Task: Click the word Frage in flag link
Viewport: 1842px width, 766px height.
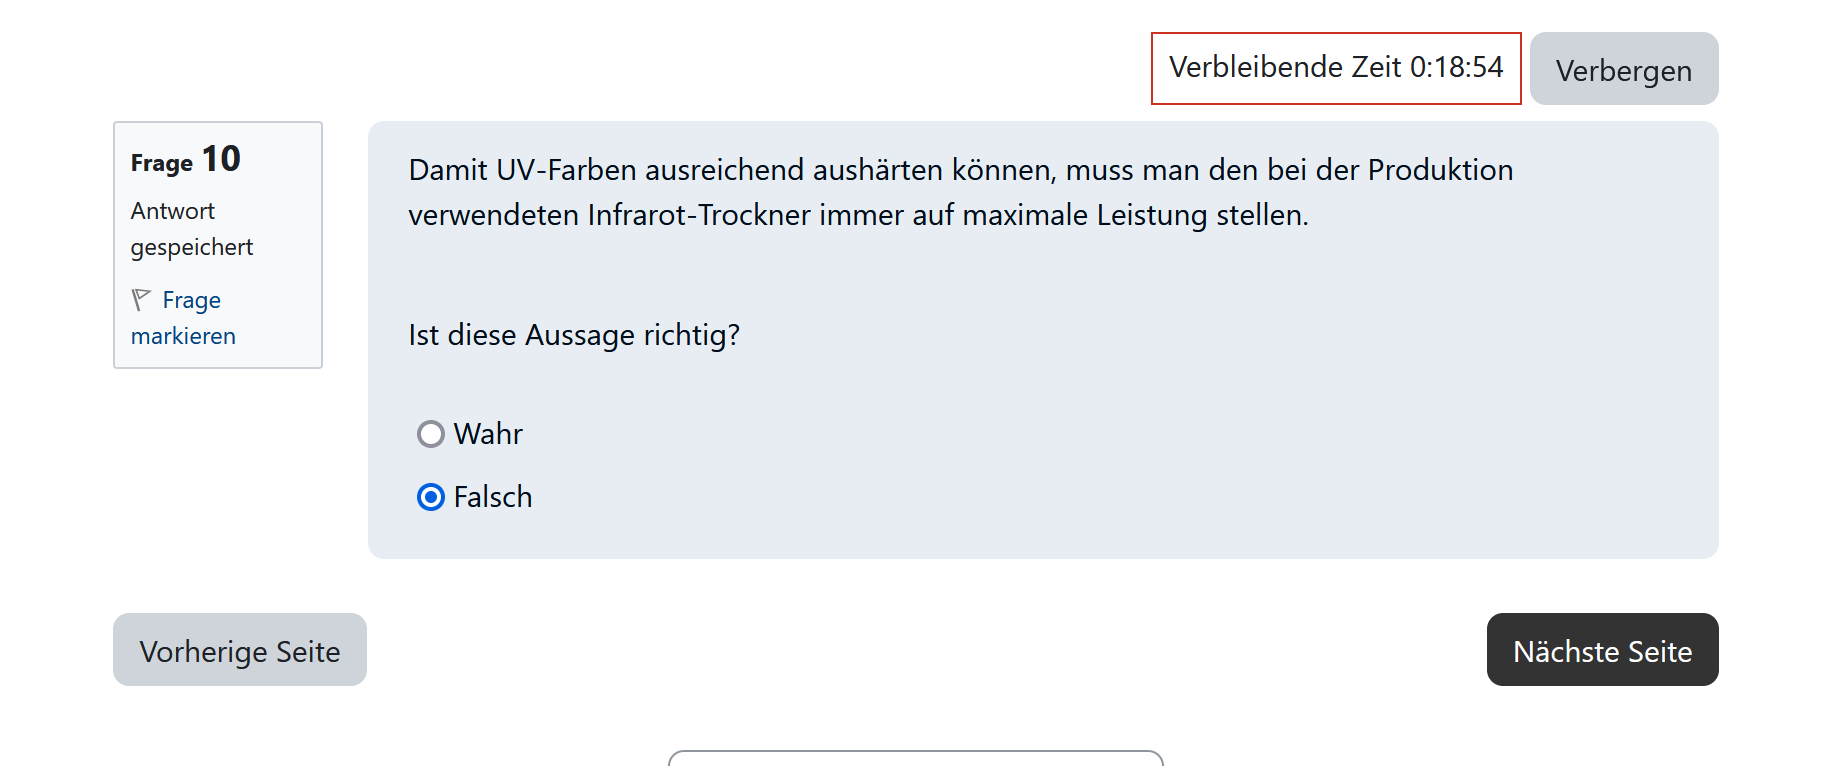Action: click(x=192, y=300)
